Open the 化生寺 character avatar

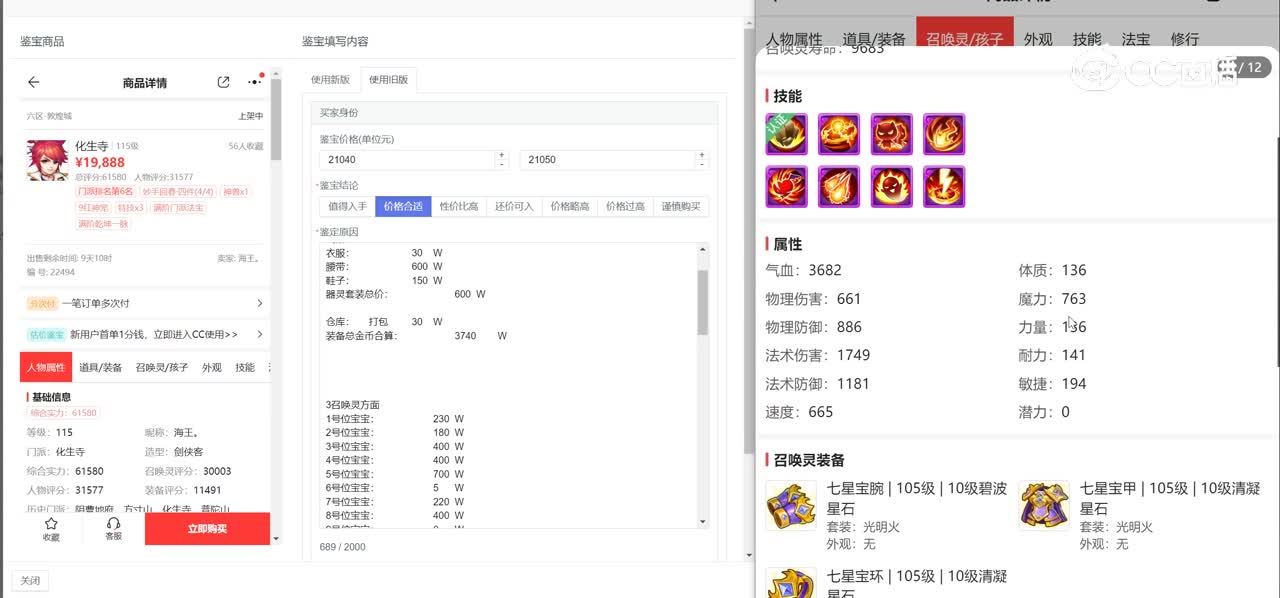[47, 161]
